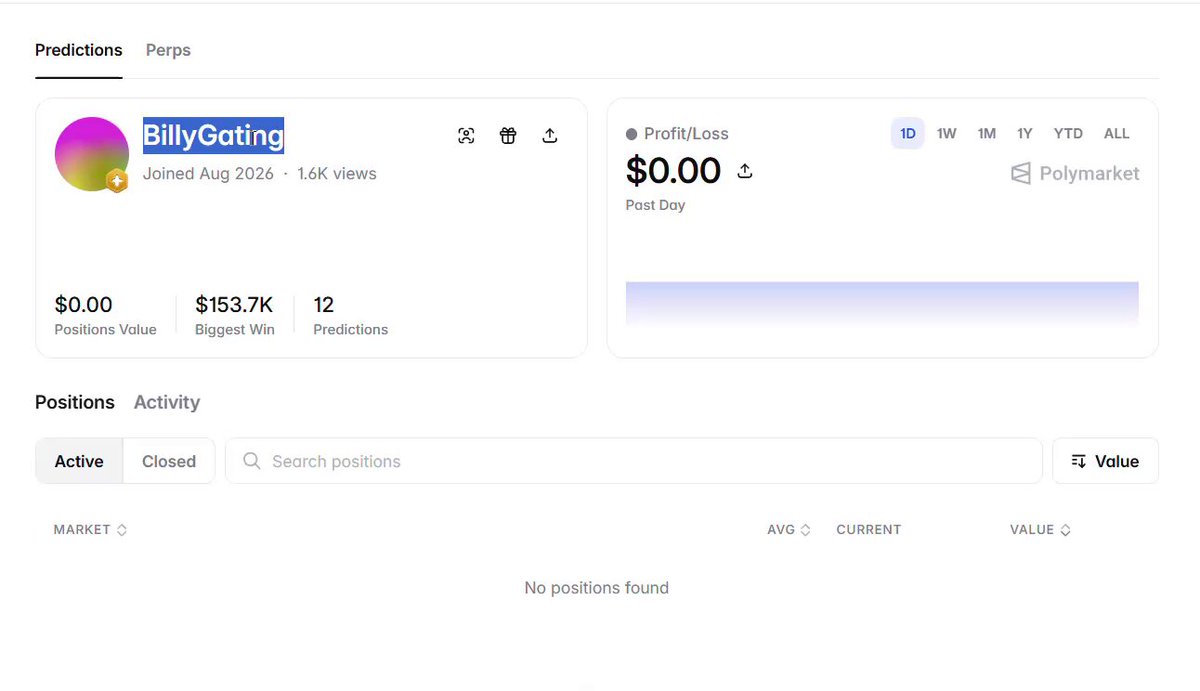Click the Past Day label
Viewport: 1200px width, 691px height.
coord(655,205)
